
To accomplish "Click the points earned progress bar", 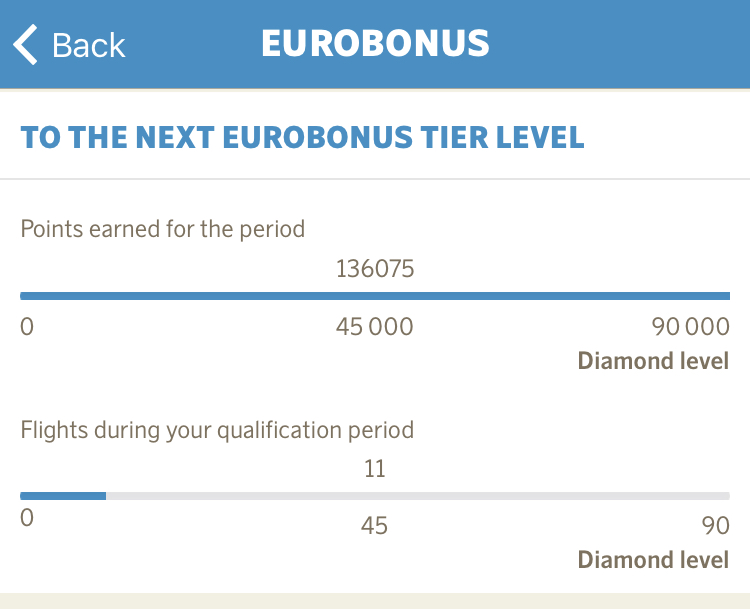I will click(x=375, y=296).
